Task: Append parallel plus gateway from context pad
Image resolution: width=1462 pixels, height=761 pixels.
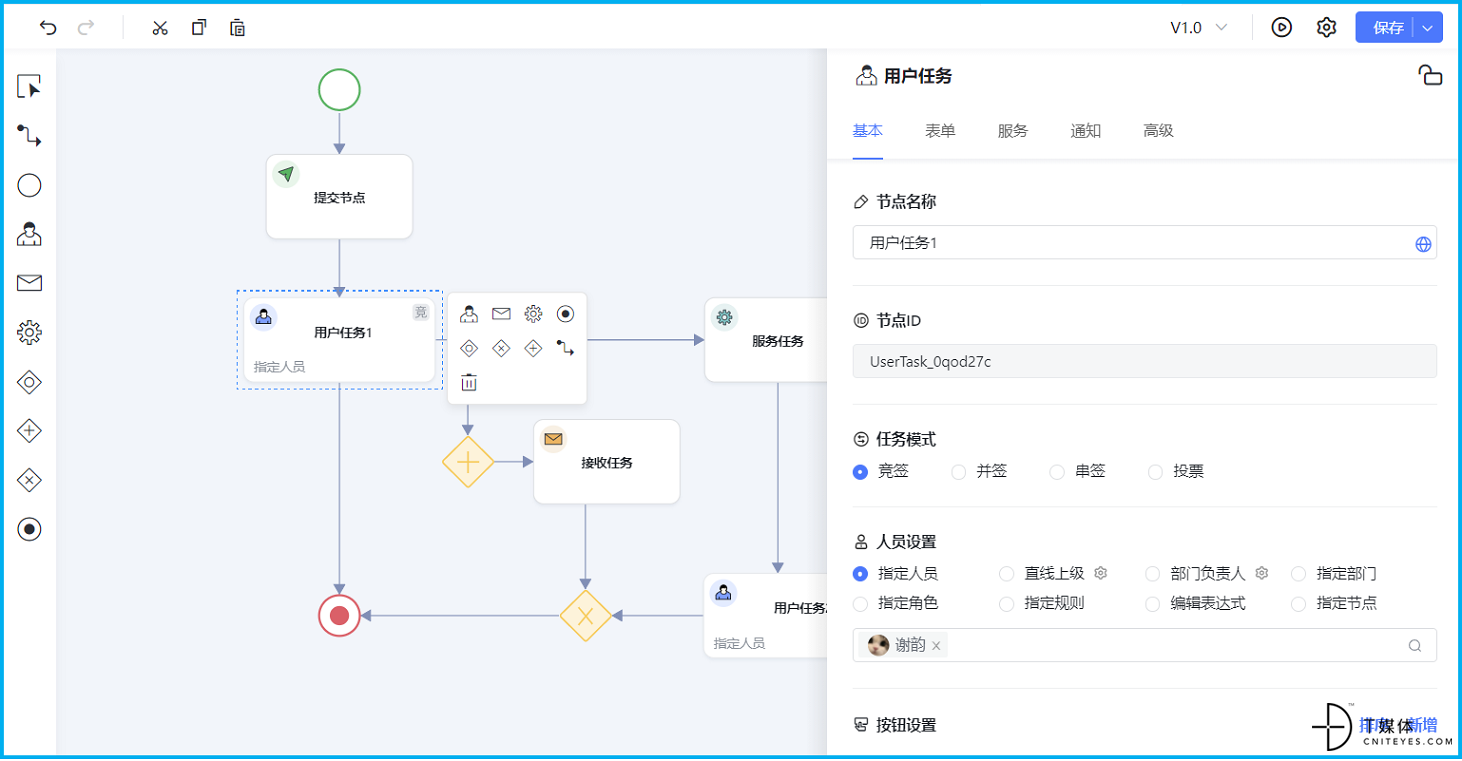Action: pos(533,348)
